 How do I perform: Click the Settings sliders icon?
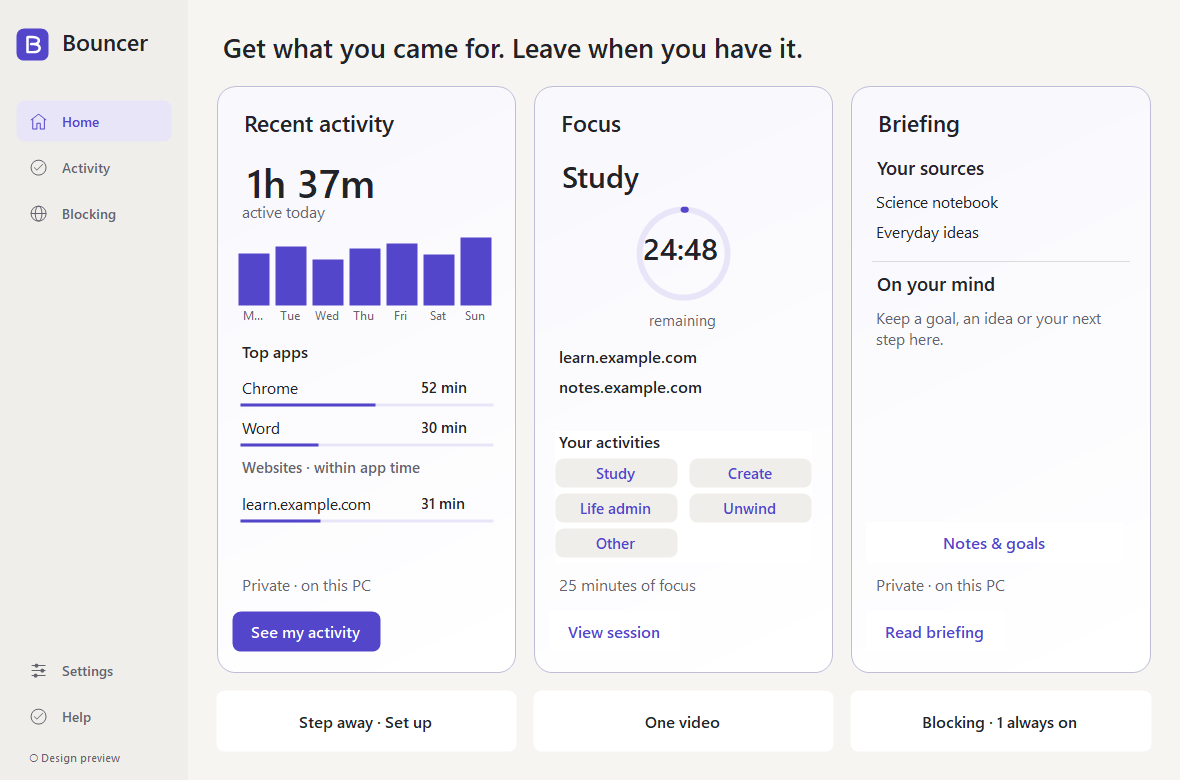38,671
